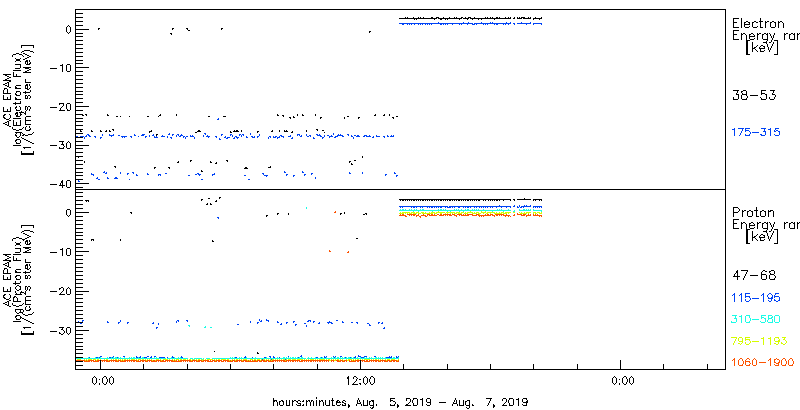Select the 38-53 electron energy label
Viewport: 800px width, 410px height.
coord(754,95)
